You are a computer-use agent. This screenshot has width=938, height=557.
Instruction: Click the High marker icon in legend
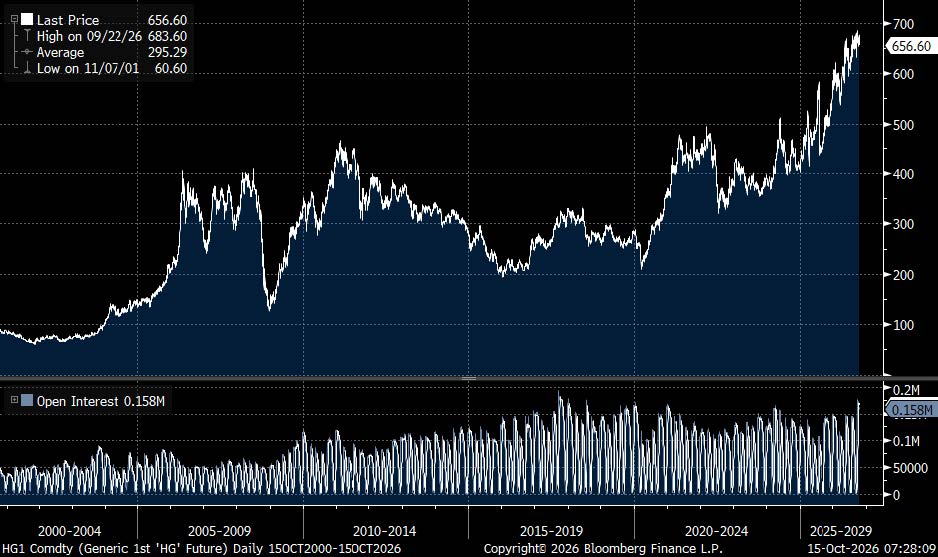click(x=27, y=36)
